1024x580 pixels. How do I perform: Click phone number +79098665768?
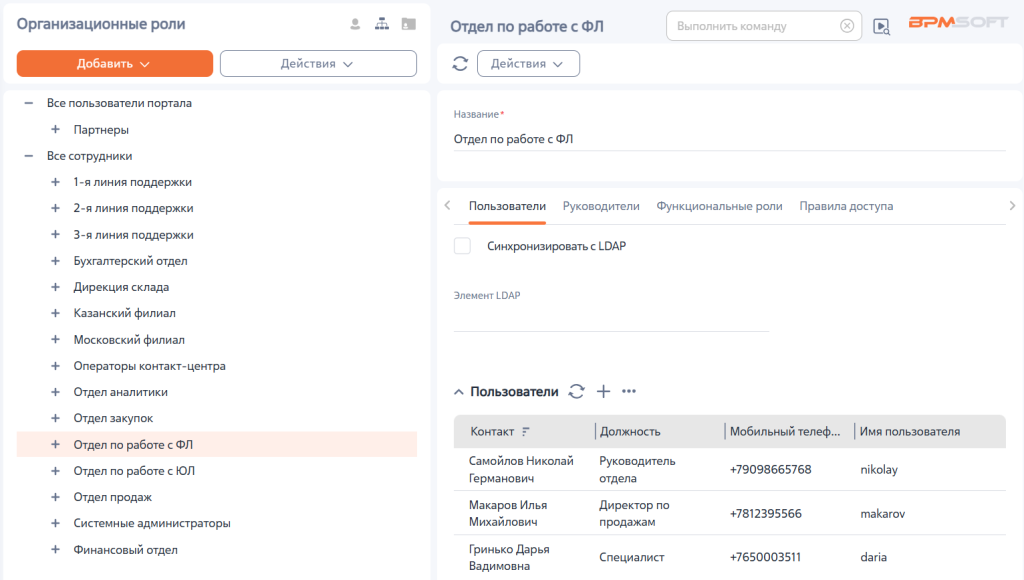771,470
